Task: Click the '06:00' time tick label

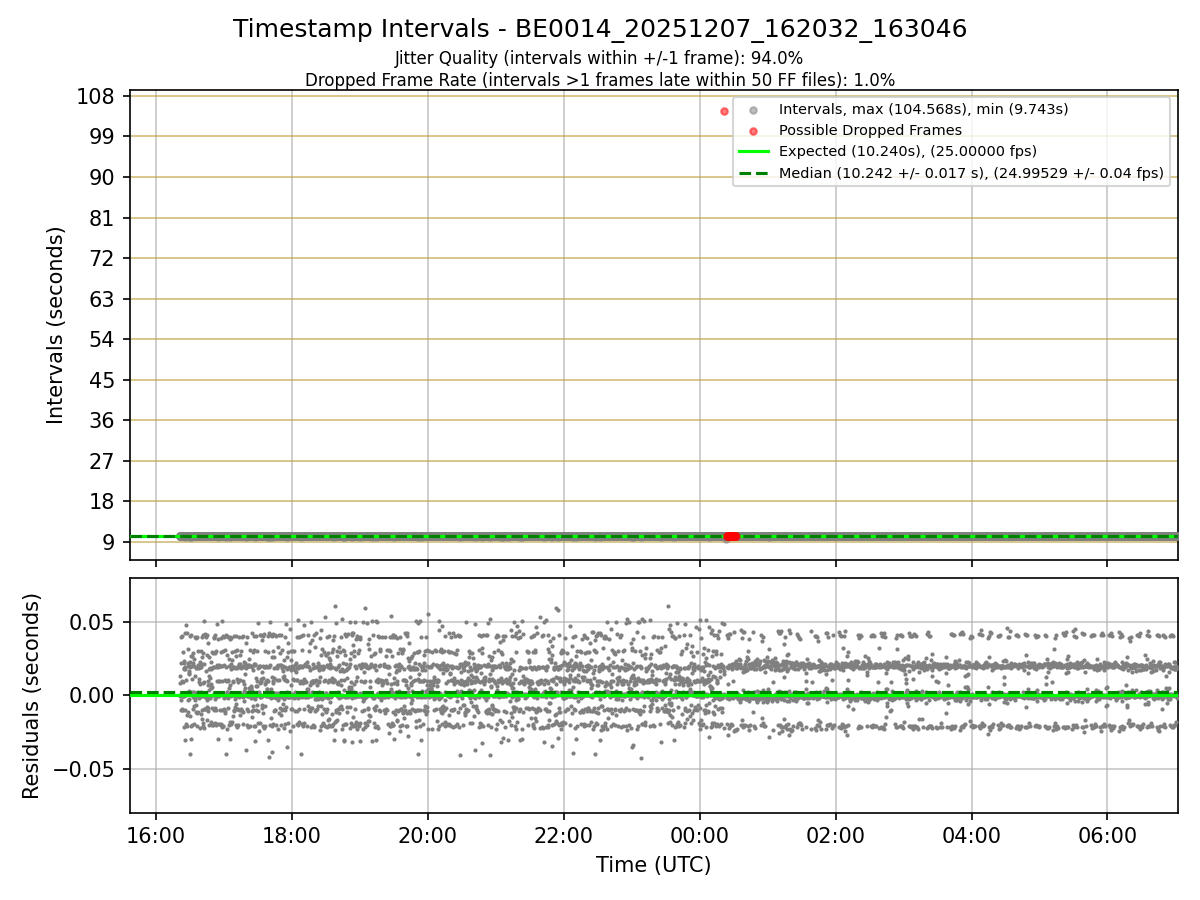Action: (1107, 835)
